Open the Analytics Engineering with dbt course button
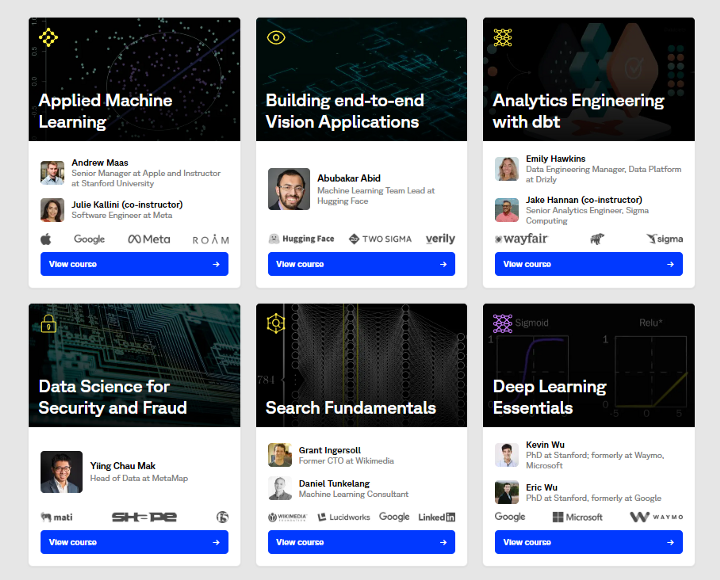The width and height of the screenshot is (720, 580). click(x=589, y=264)
